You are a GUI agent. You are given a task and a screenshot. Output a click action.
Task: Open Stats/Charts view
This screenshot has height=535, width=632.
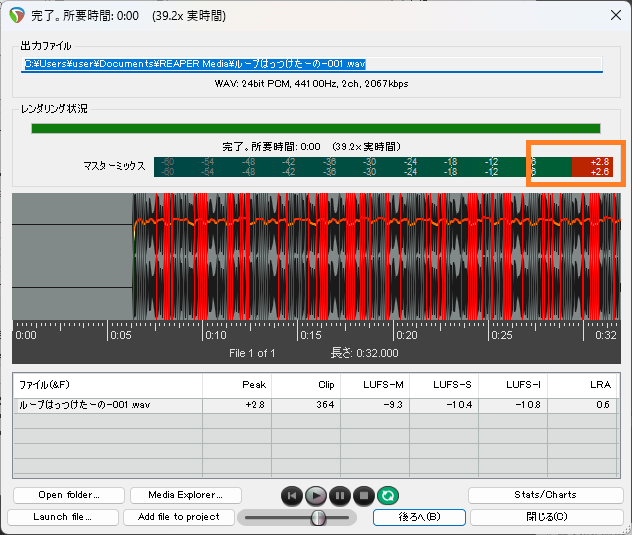pos(545,495)
